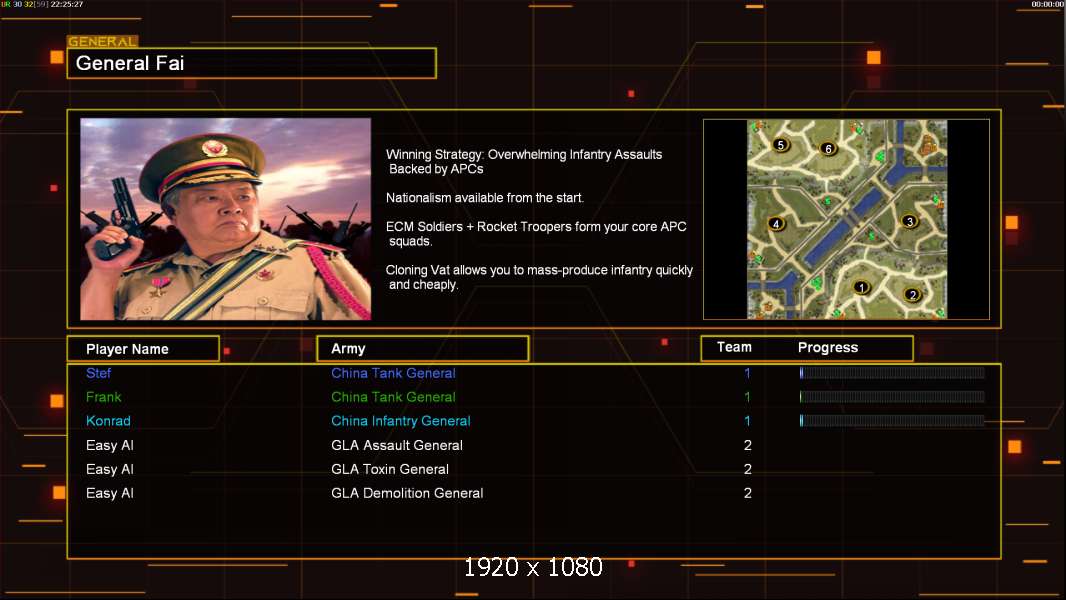Click start position marker 4 on map
The image size is (1066, 600).
point(776,224)
